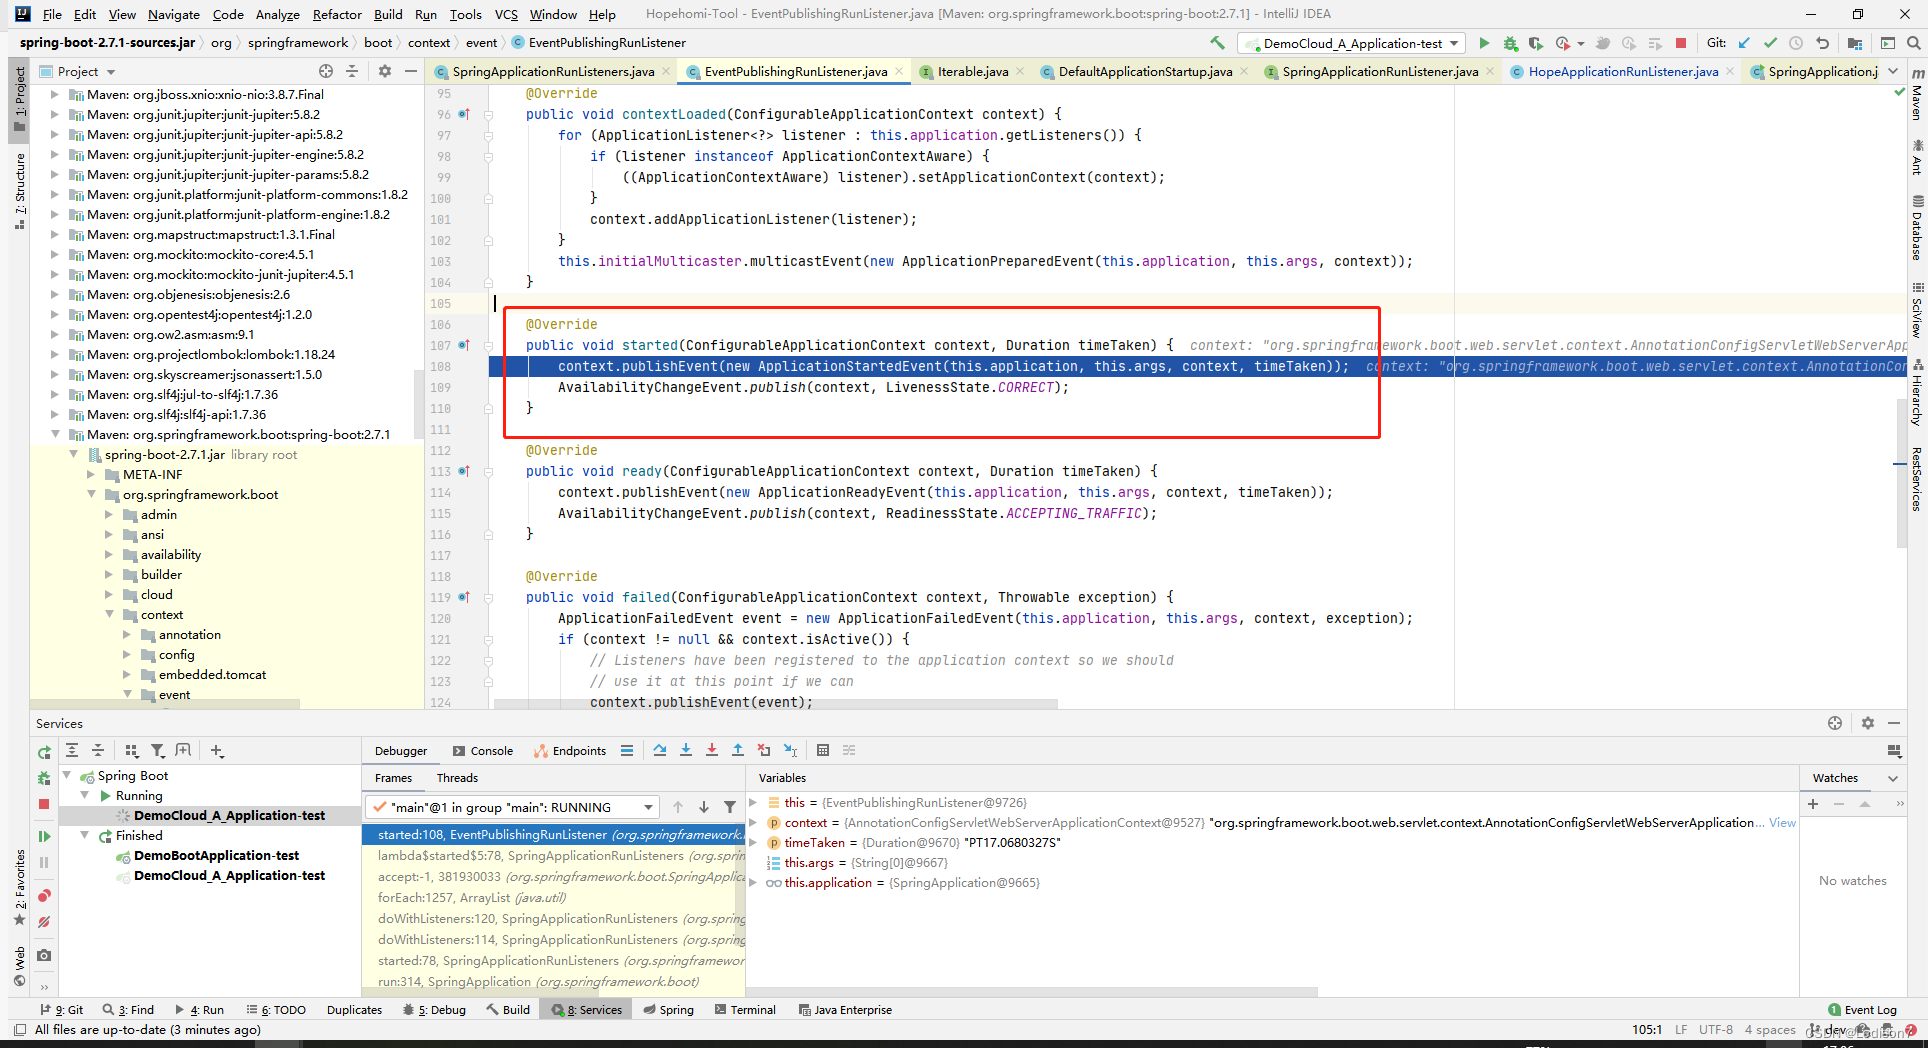Toggle code fold at line 107
The image size is (1928, 1048).
[x=489, y=345]
